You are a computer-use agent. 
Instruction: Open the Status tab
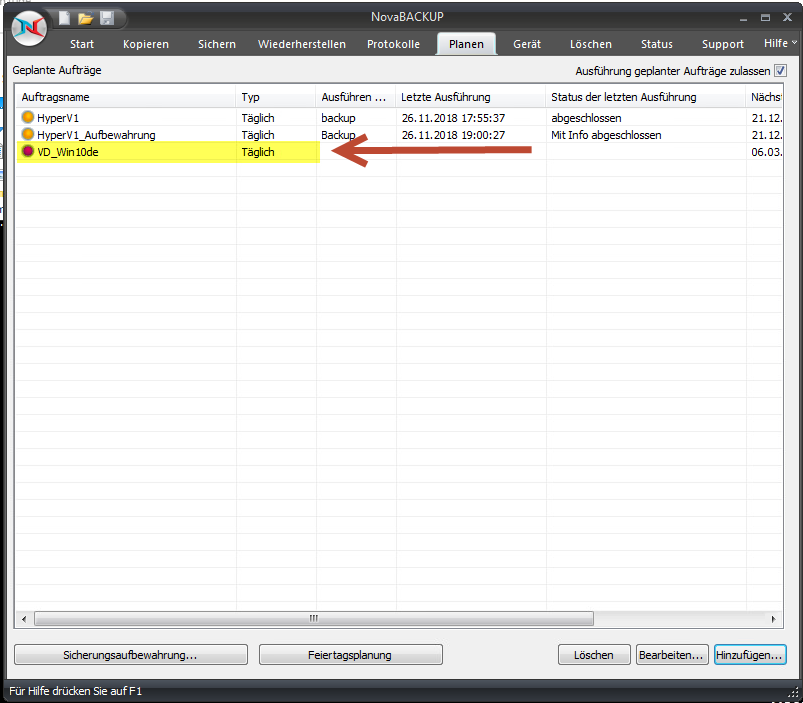pos(657,44)
